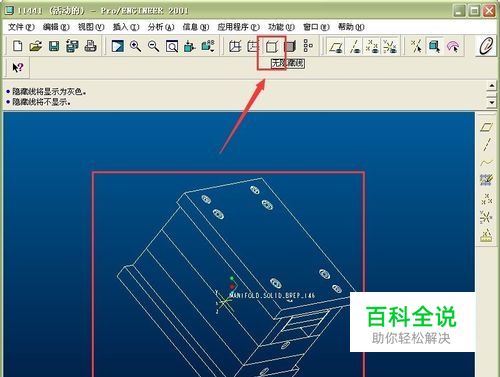Click the message '隐藏线将显示为灰色。'
Screen dimensions: 500x377
click(x=49, y=91)
